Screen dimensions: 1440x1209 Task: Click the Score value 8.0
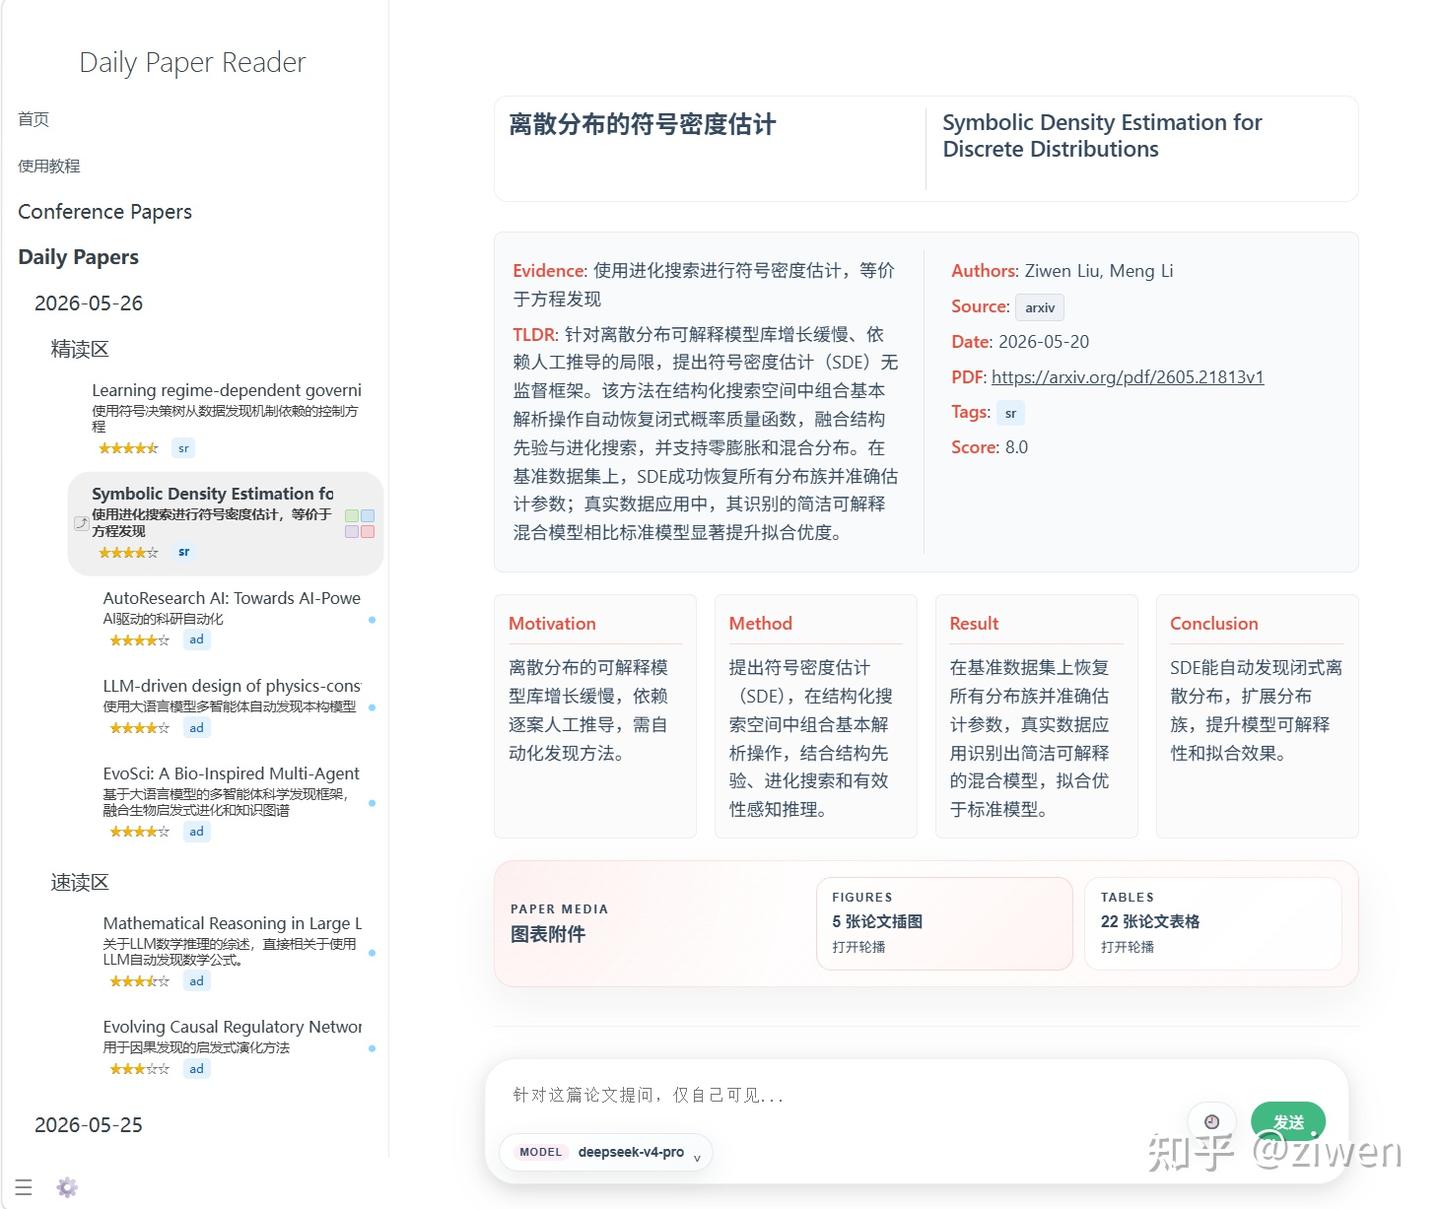tap(1016, 447)
